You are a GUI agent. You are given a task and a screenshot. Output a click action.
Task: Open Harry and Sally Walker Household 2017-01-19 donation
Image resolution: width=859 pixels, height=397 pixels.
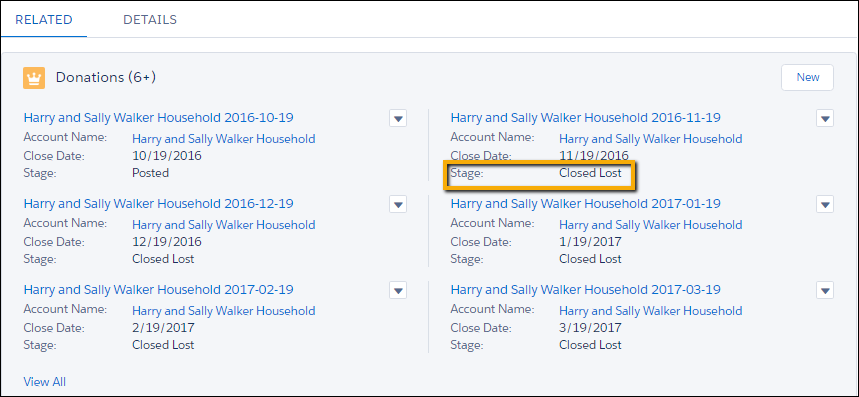[585, 203]
